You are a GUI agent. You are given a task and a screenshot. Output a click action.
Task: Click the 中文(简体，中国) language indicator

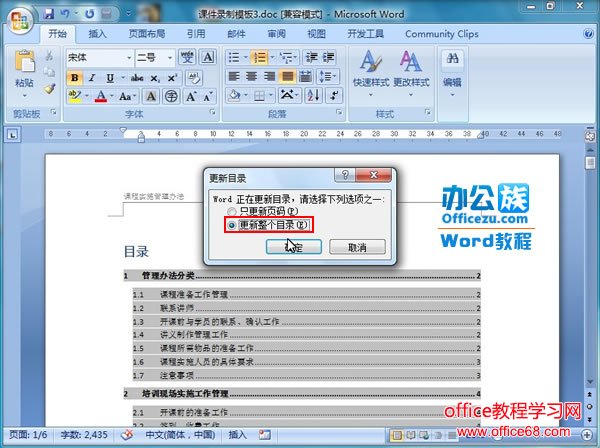click(x=180, y=435)
